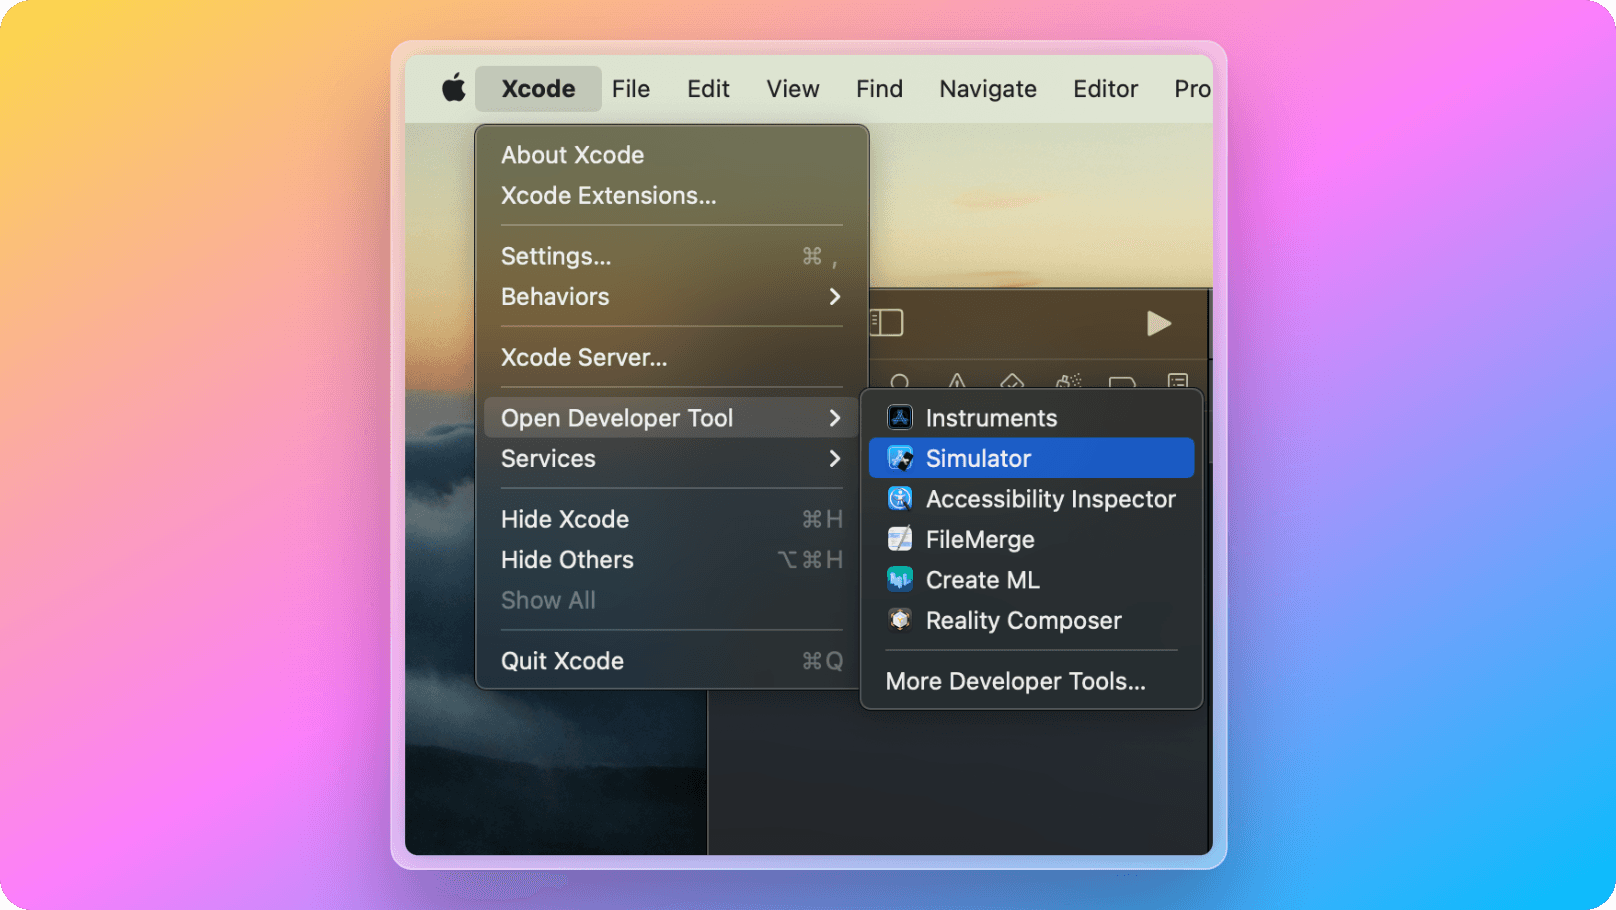Open the Navigate menu
Viewport: 1616px width, 910px height.
coord(988,89)
